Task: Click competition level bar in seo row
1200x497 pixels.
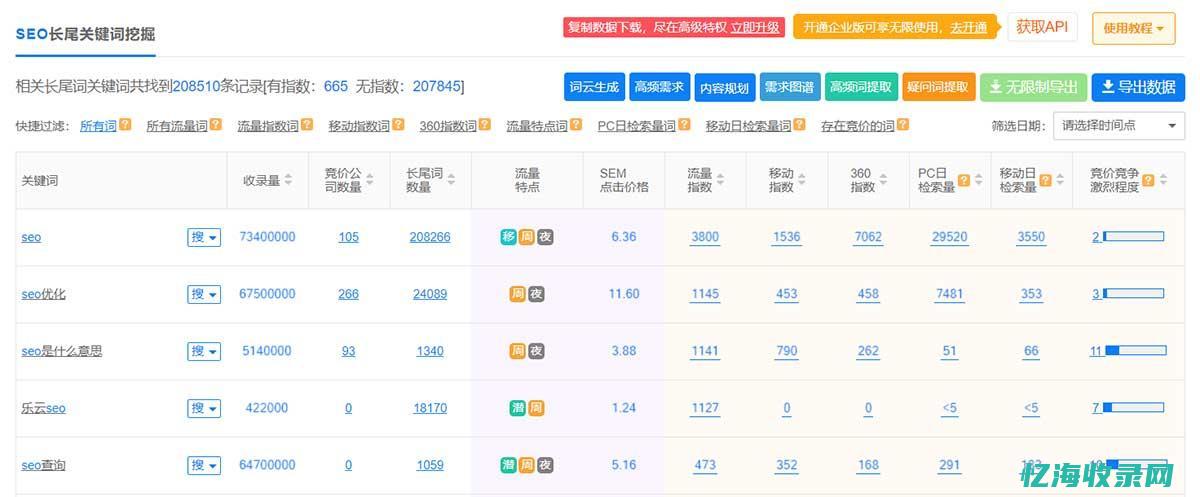Action: (1133, 237)
